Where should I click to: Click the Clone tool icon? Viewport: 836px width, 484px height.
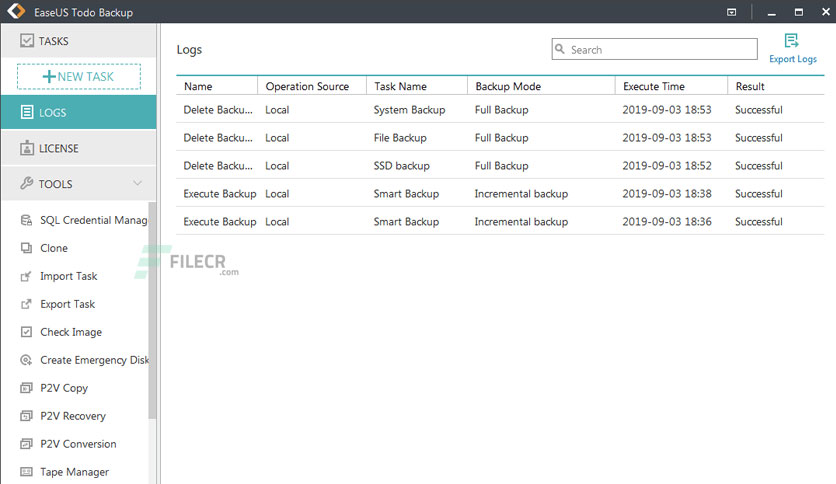click(26, 248)
